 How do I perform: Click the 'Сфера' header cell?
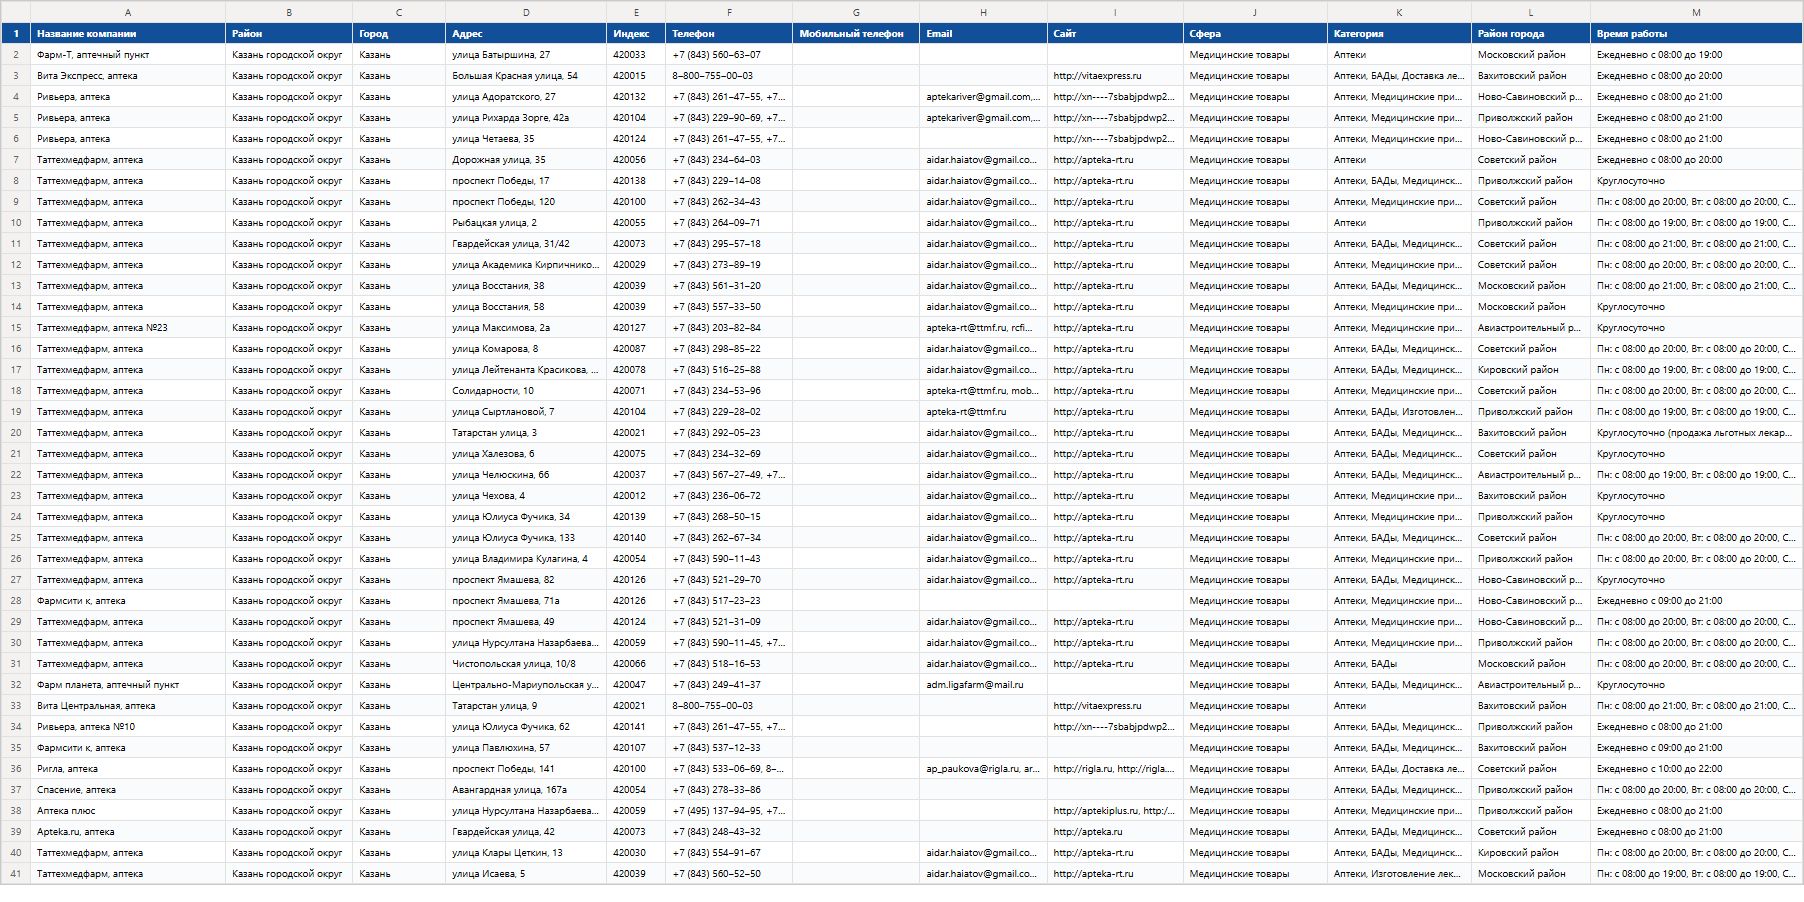1255,33
